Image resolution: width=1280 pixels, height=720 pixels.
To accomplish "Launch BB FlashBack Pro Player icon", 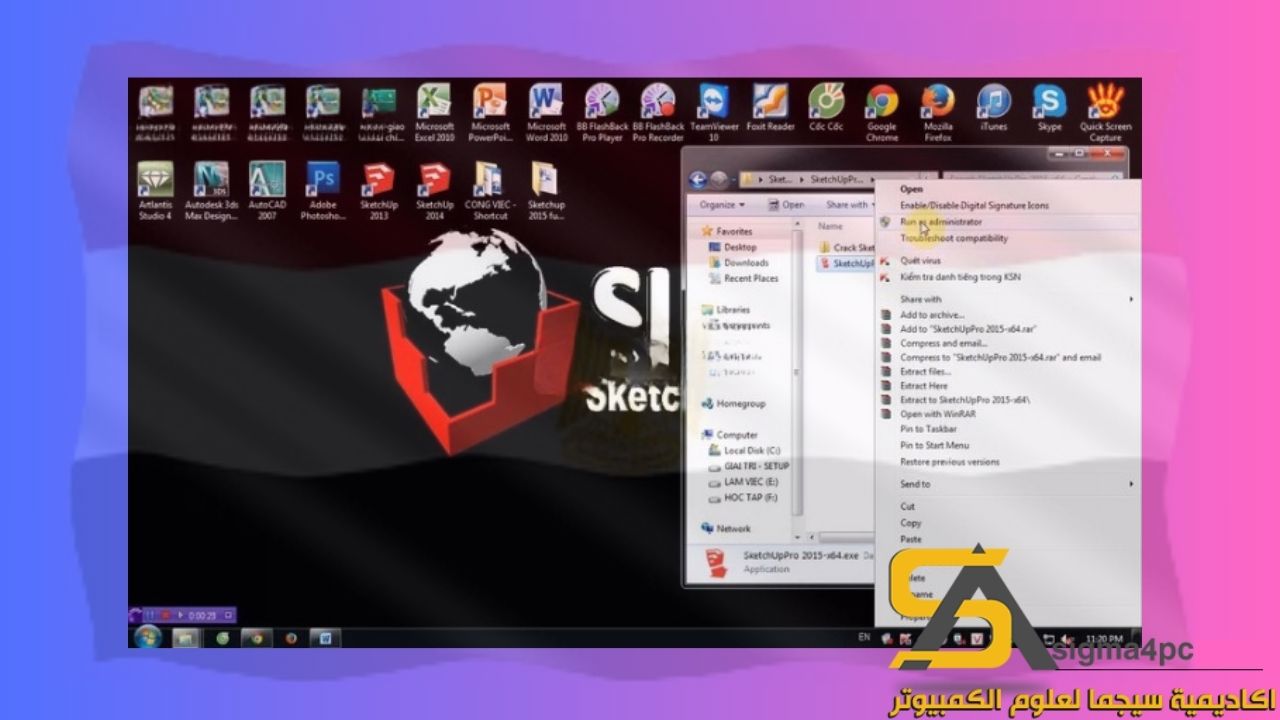I will (x=602, y=112).
